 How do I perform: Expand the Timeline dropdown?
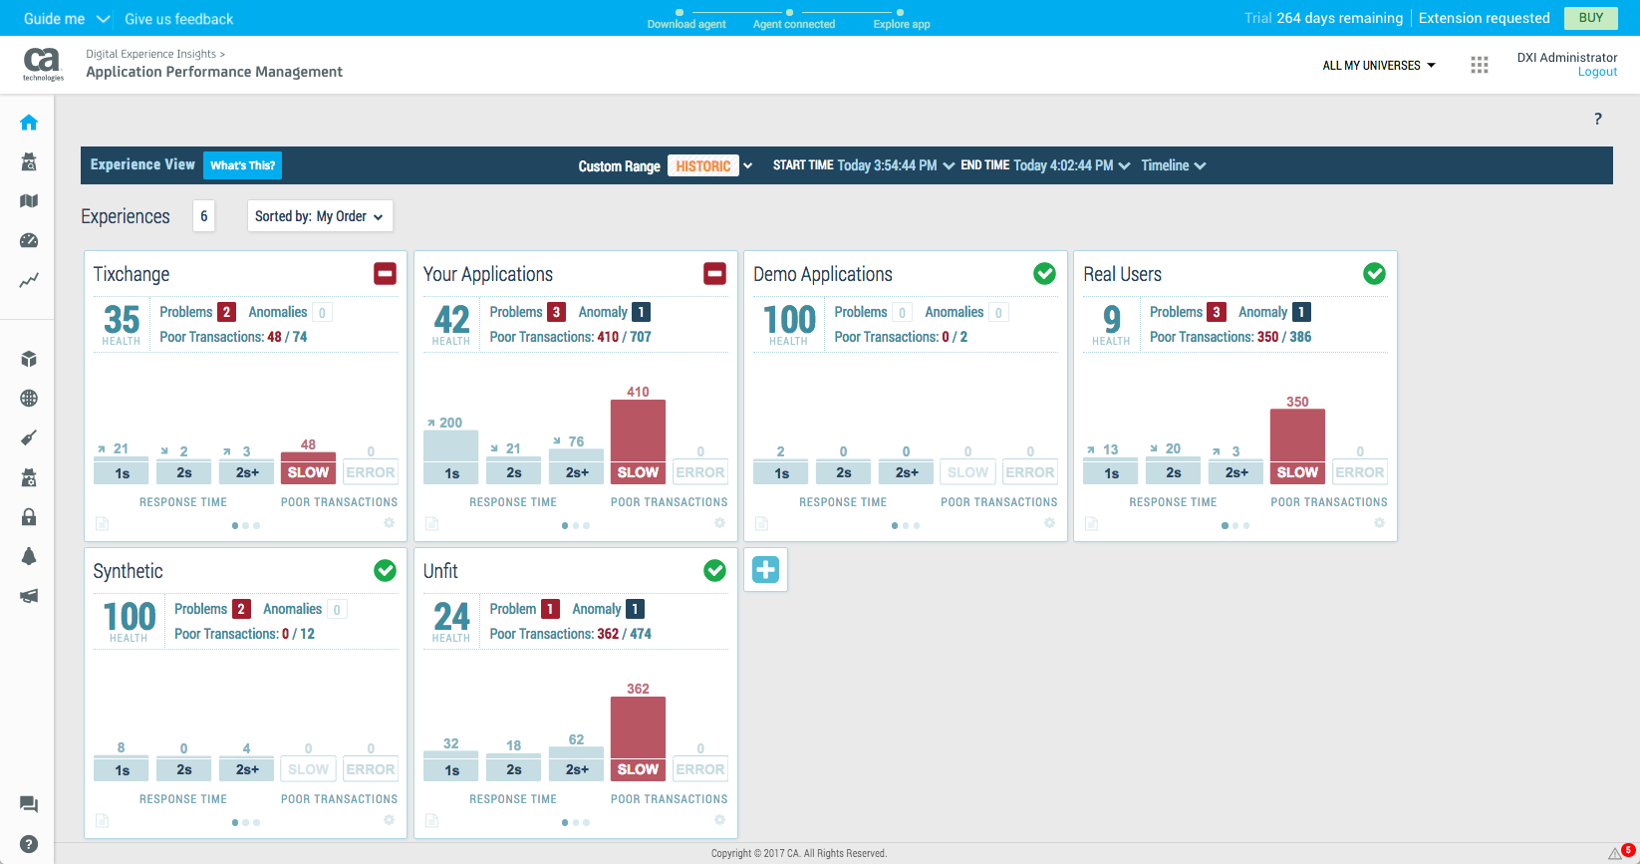coord(1173,166)
